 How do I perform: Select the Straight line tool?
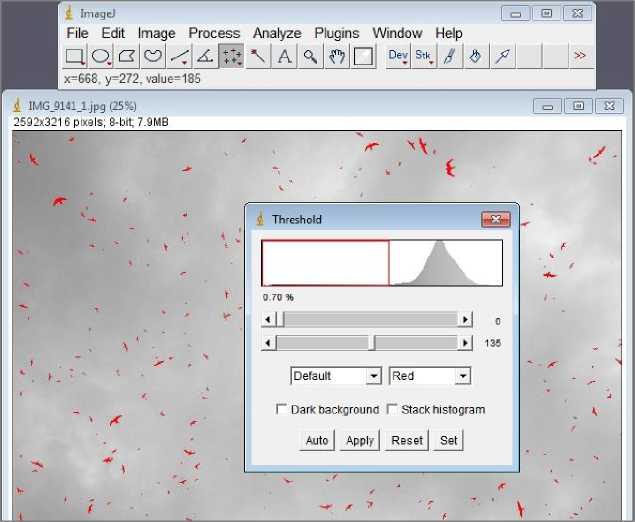pos(179,56)
